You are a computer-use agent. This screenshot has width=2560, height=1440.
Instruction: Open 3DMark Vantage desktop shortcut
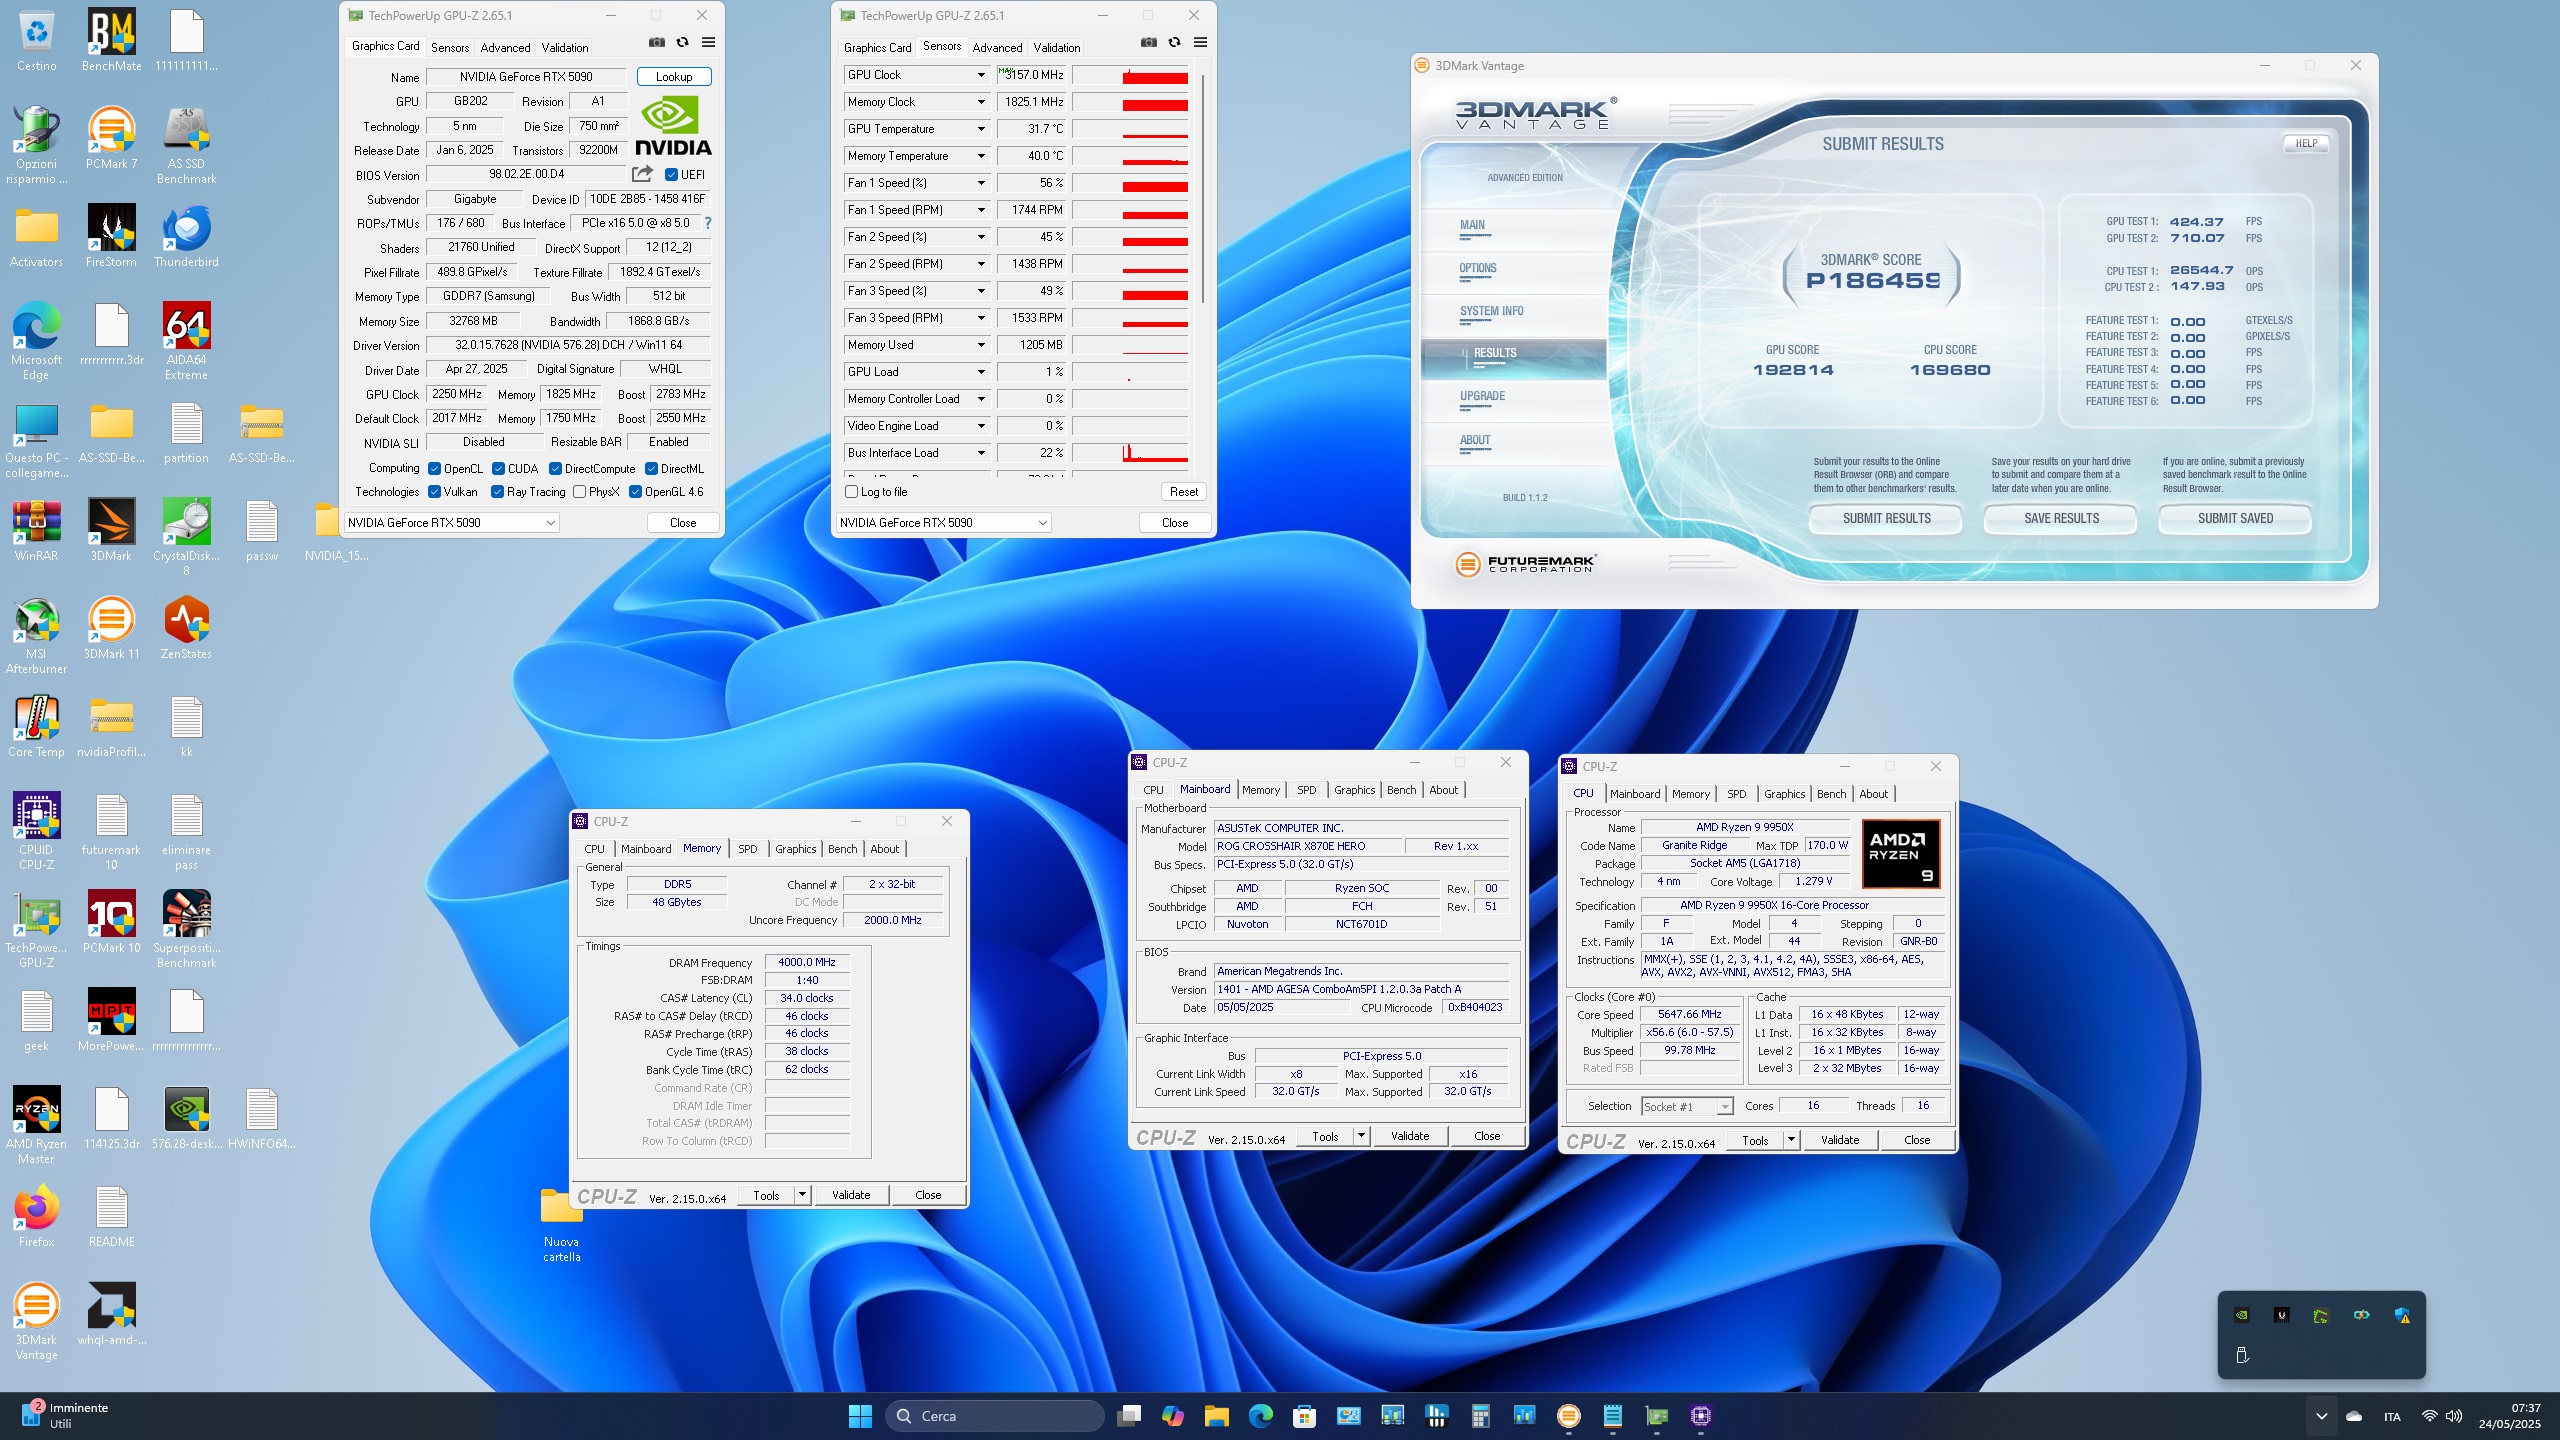pyautogui.click(x=36, y=1322)
